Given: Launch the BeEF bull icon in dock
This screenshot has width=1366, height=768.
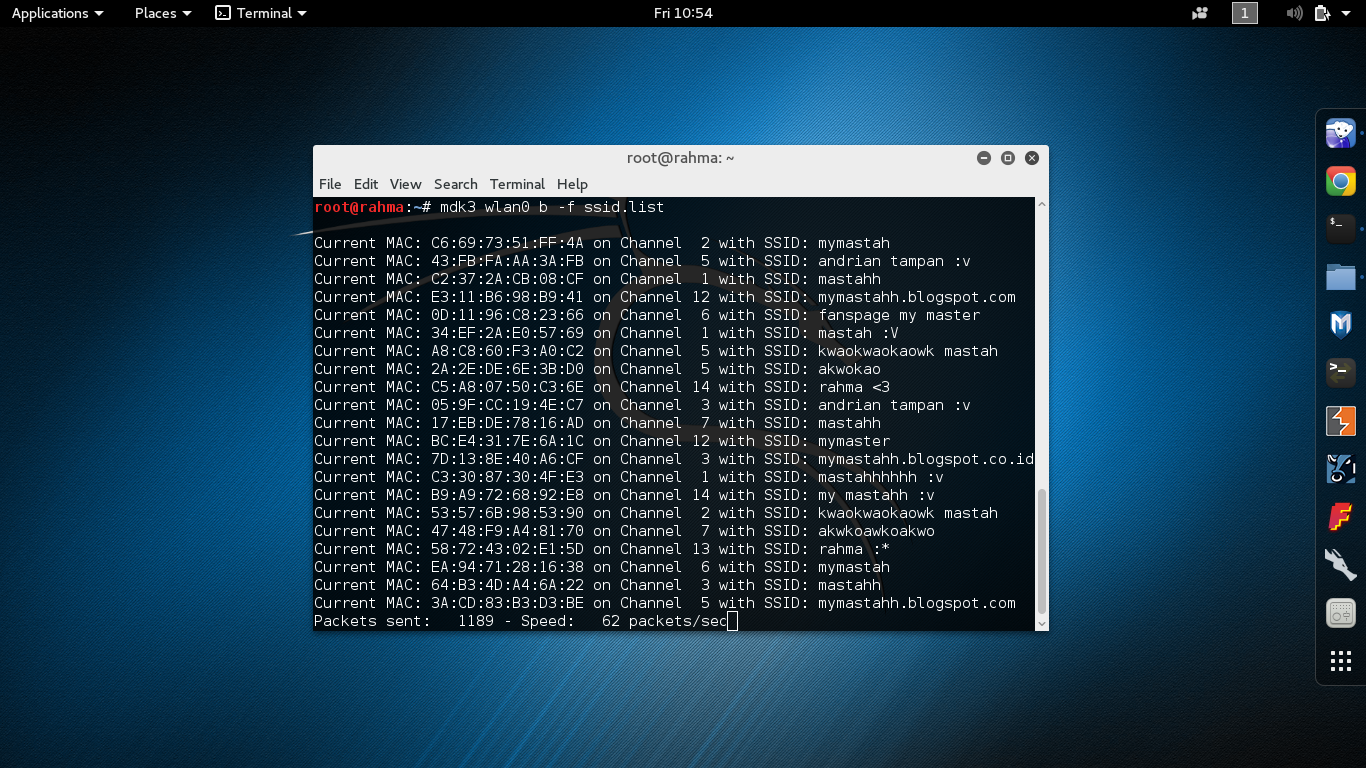Looking at the screenshot, I should click(1340, 469).
